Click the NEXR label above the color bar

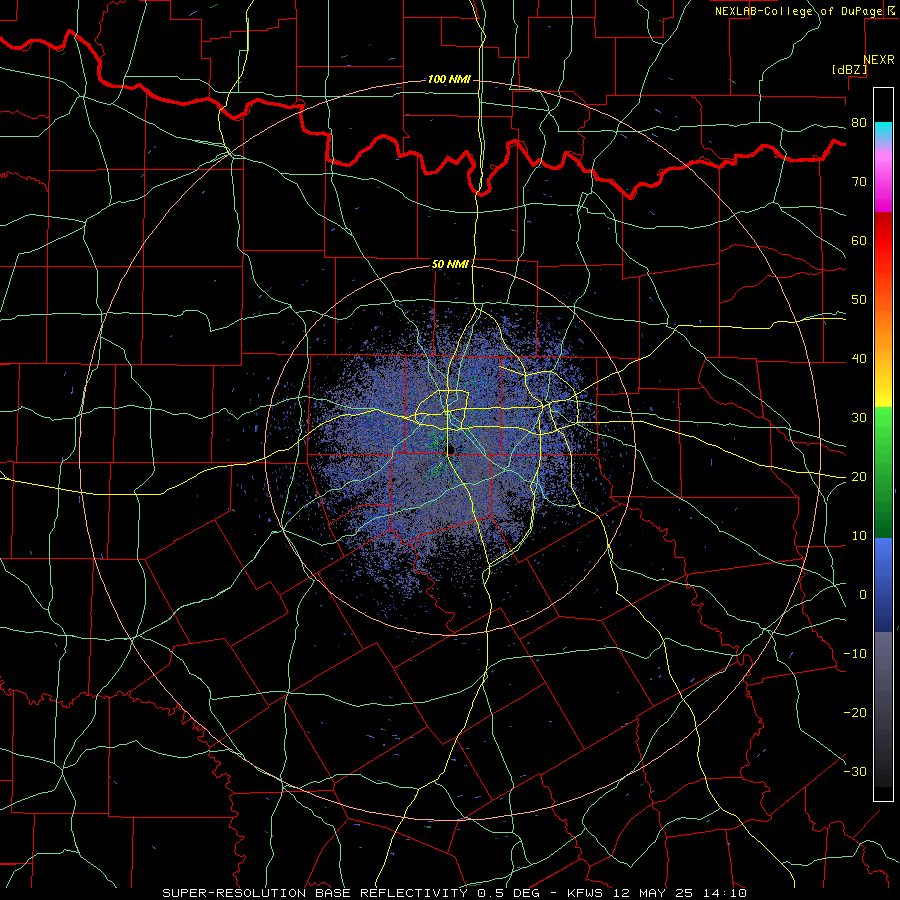coord(879,60)
